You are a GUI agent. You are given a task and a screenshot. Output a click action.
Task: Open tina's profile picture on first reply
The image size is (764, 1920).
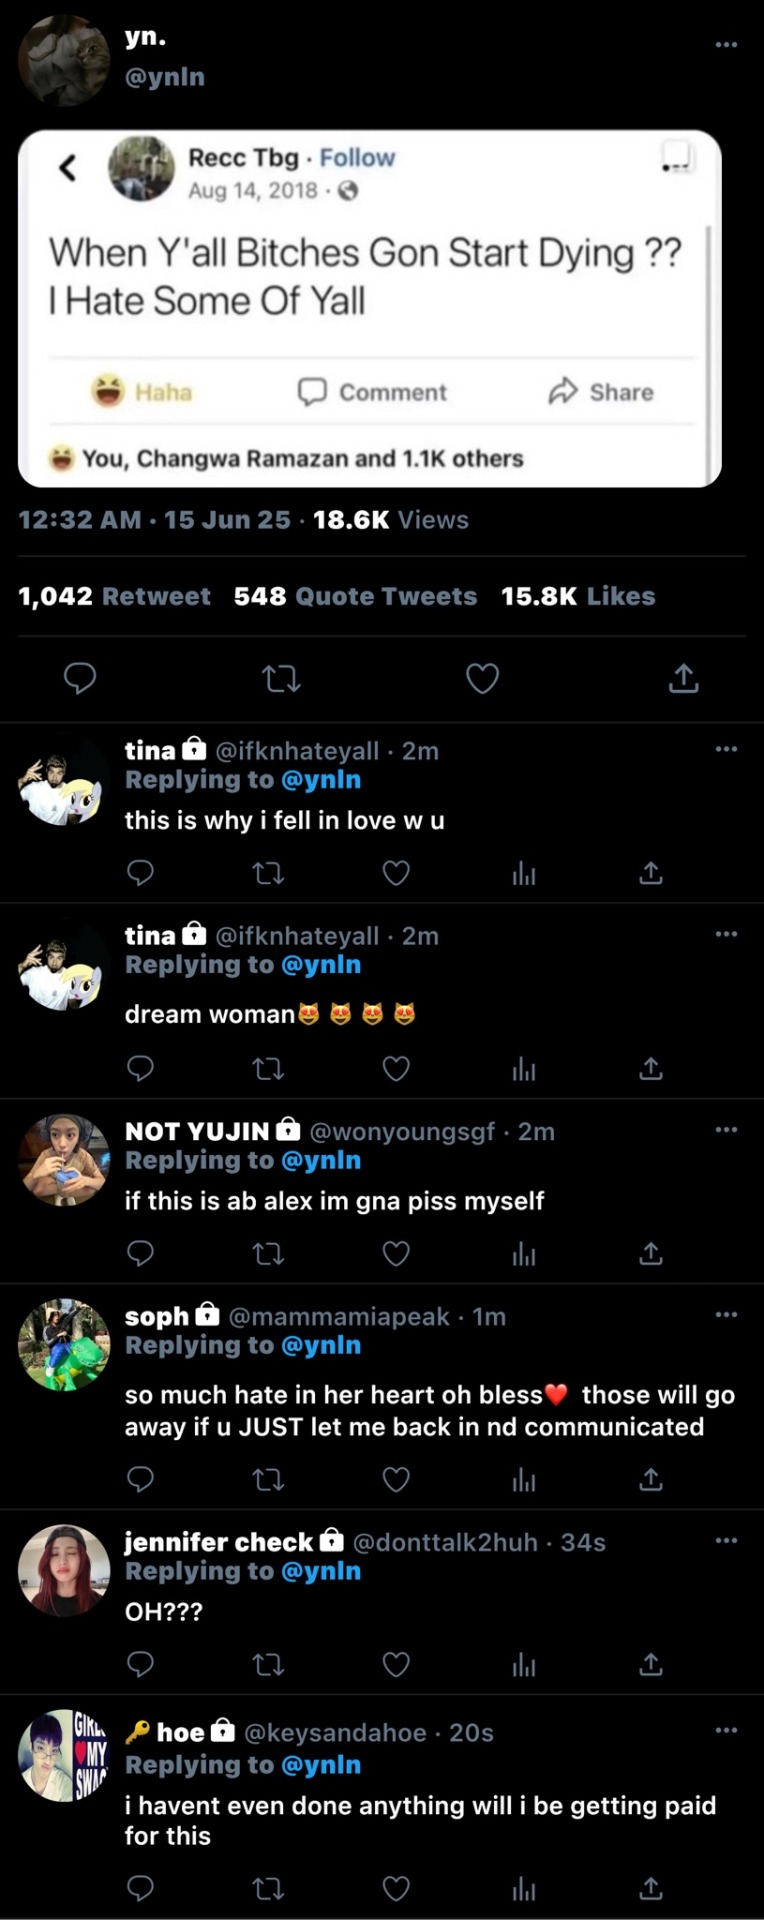[x=64, y=782]
